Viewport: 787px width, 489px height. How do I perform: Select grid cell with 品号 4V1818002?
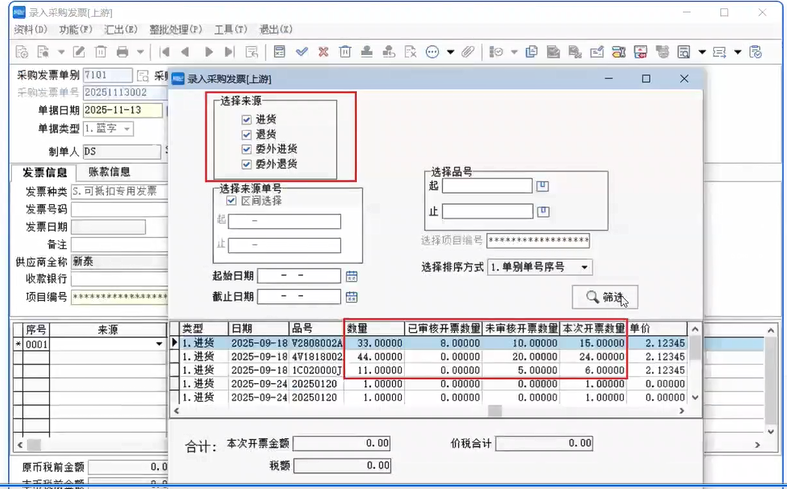[317, 356]
